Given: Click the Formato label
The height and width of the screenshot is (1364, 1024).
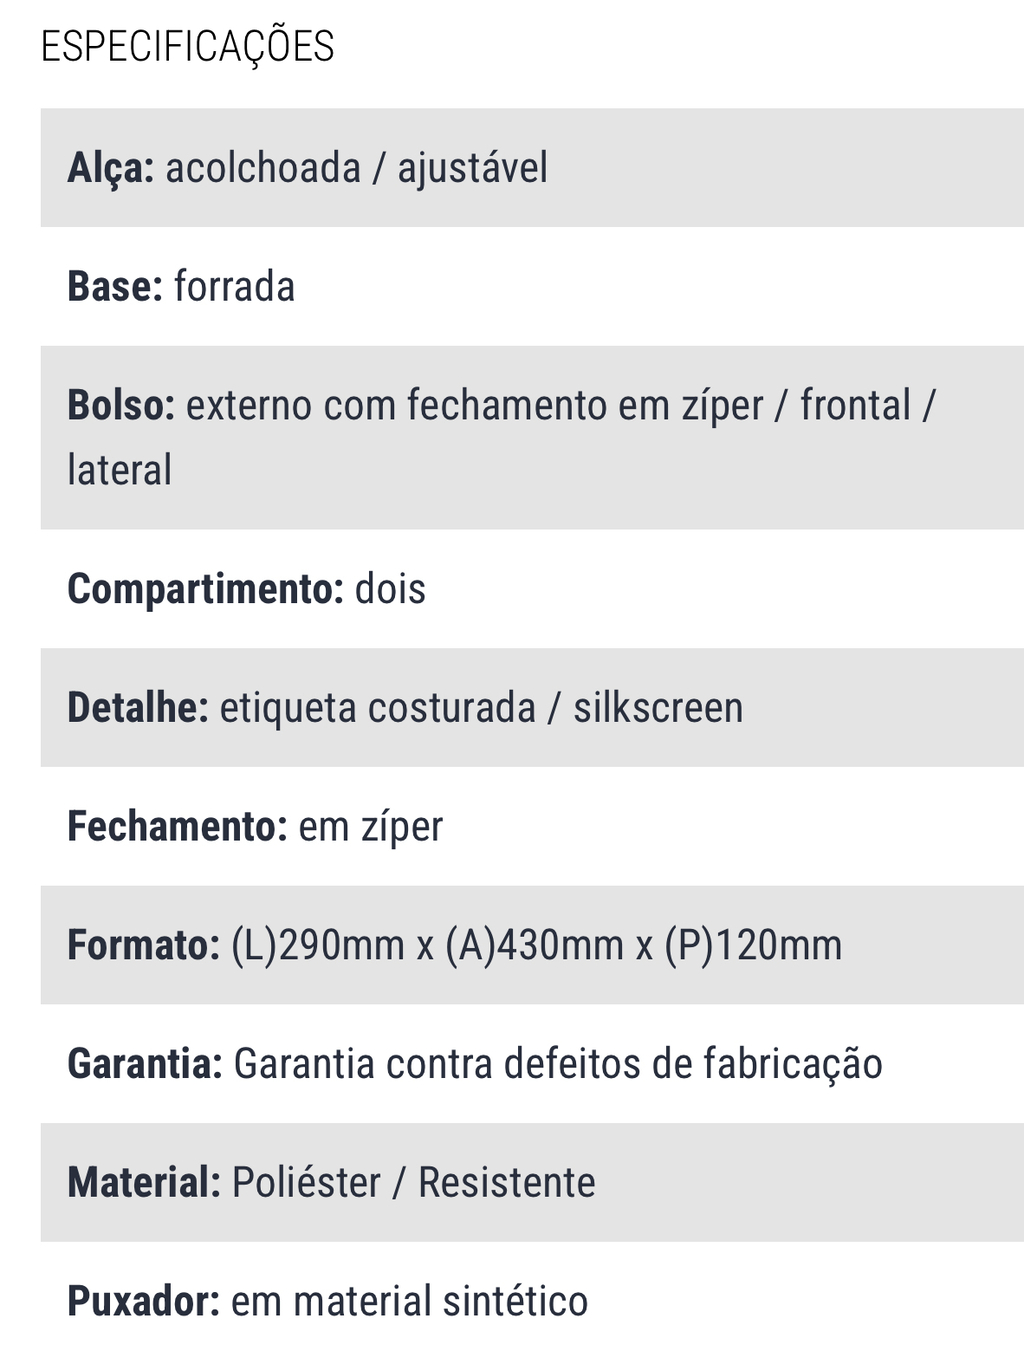Looking at the screenshot, I should (x=143, y=945).
